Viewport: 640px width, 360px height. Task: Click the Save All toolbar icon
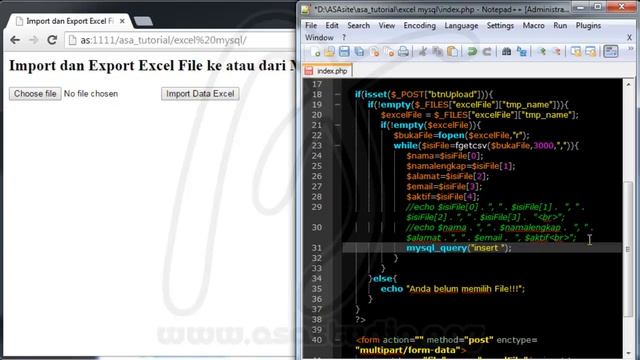coord(359,51)
